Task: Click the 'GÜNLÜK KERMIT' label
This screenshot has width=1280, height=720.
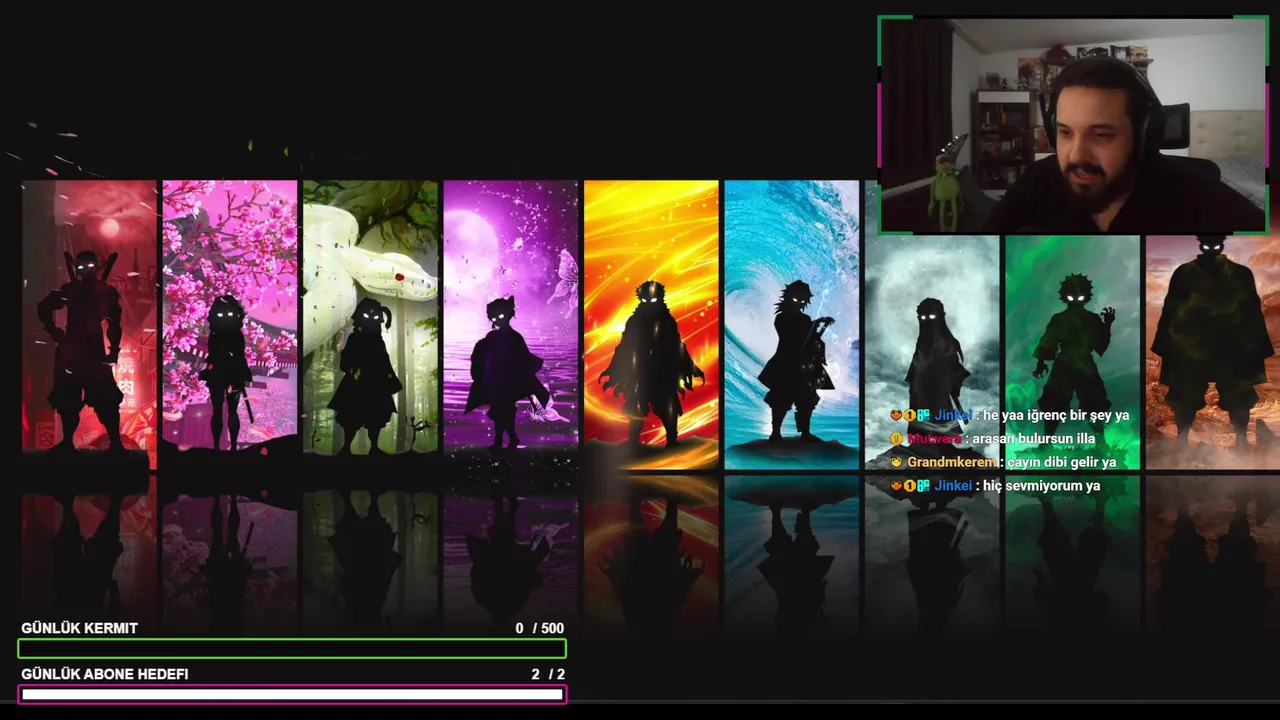Action: pos(79,628)
